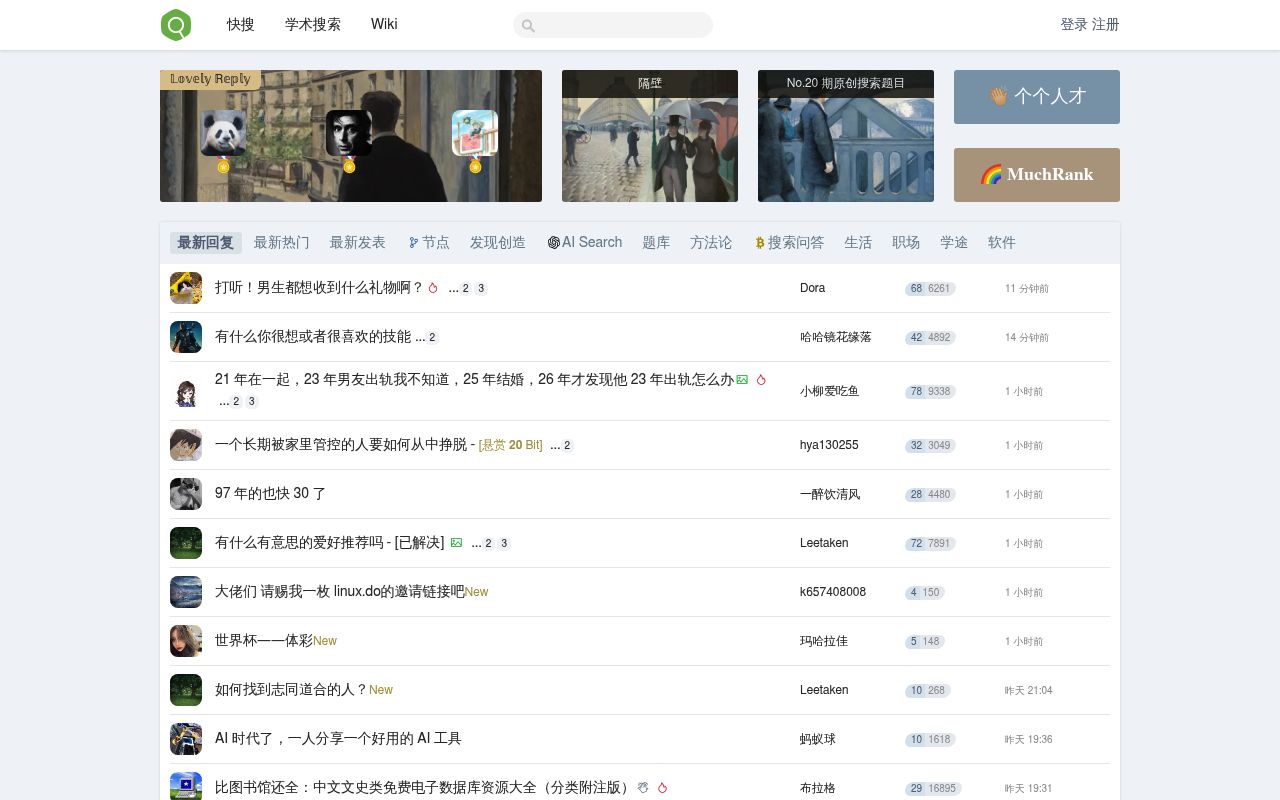Open the AI Search tab

pyautogui.click(x=585, y=243)
